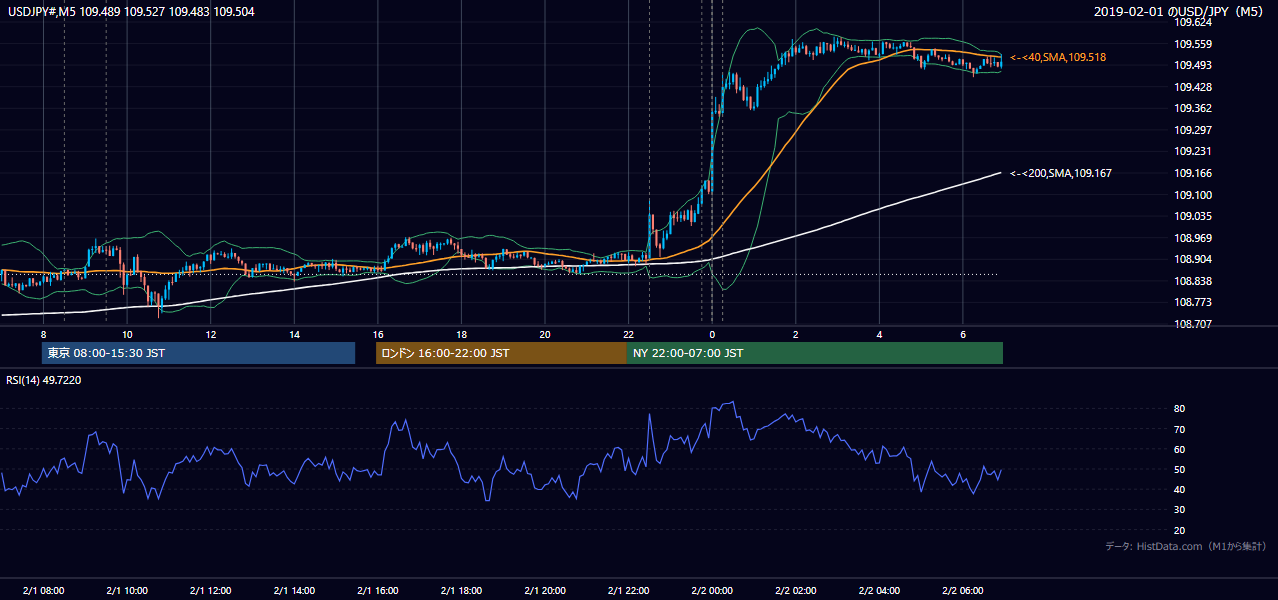This screenshot has width=1278, height=600.
Task: Click price axis value 109.166
Action: (1194, 173)
